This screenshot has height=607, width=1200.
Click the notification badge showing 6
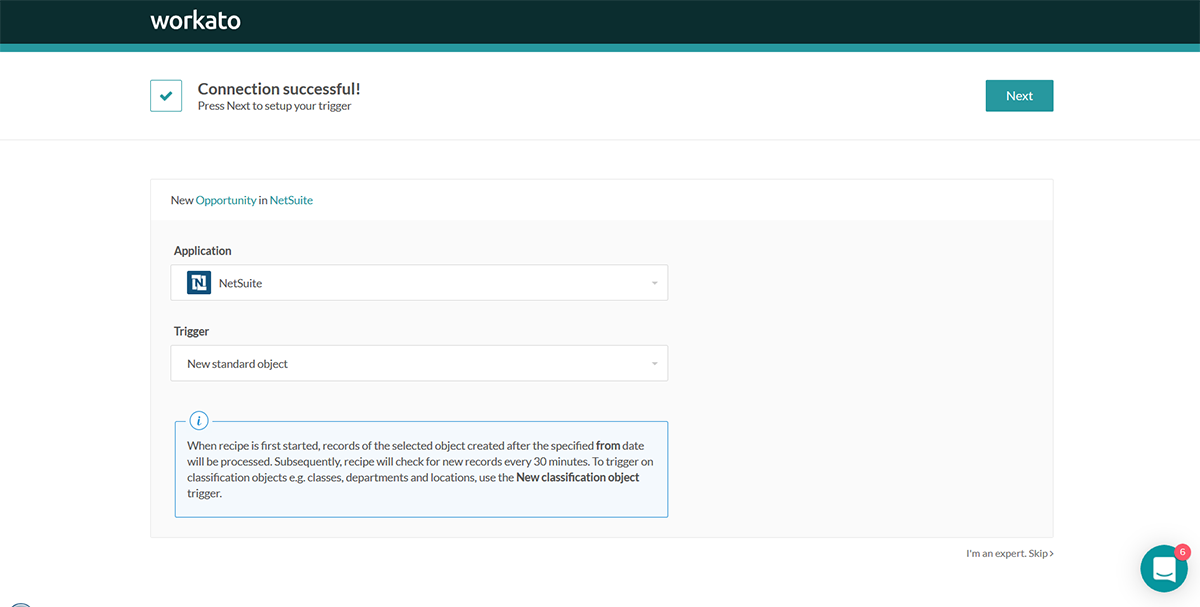click(x=1182, y=551)
